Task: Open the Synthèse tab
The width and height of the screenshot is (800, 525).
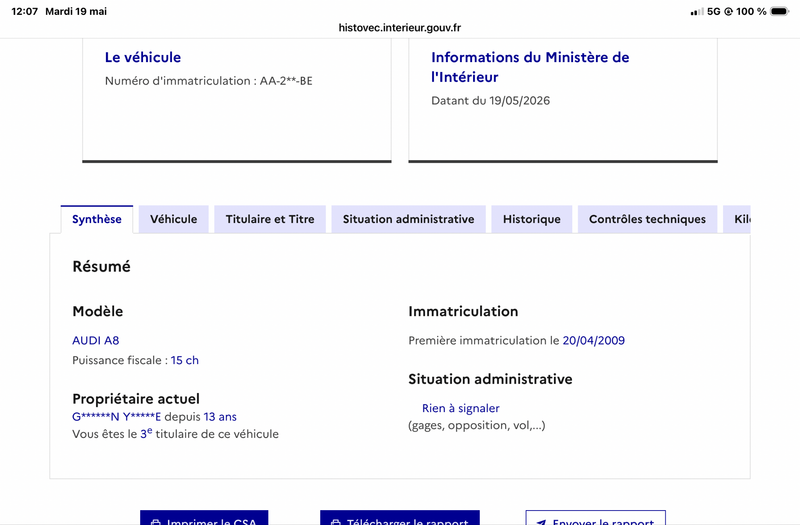Action: pyautogui.click(x=97, y=219)
